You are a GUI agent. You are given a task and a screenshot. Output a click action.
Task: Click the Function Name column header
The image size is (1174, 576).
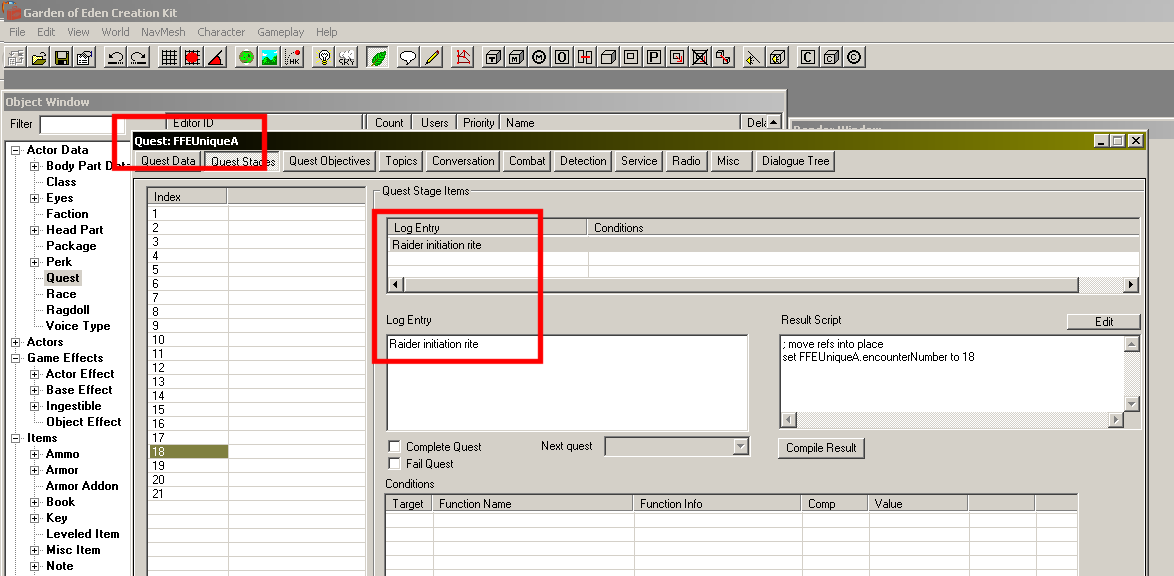click(533, 504)
